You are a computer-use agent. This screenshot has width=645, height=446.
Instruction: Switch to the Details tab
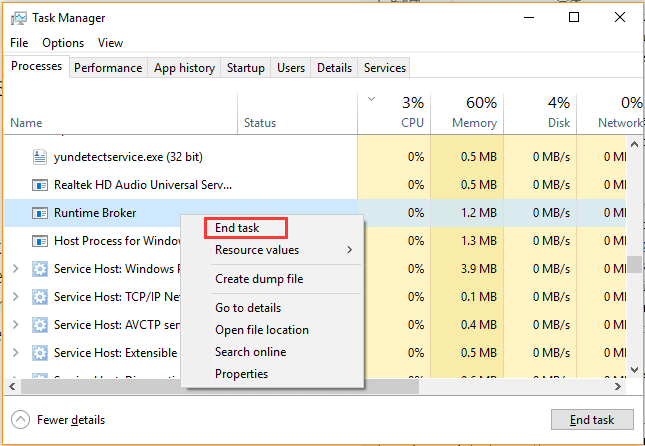pyautogui.click(x=334, y=68)
